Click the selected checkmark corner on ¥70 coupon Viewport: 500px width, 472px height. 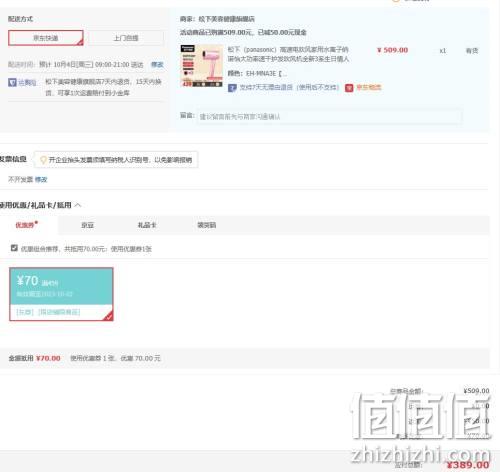tap(108, 316)
